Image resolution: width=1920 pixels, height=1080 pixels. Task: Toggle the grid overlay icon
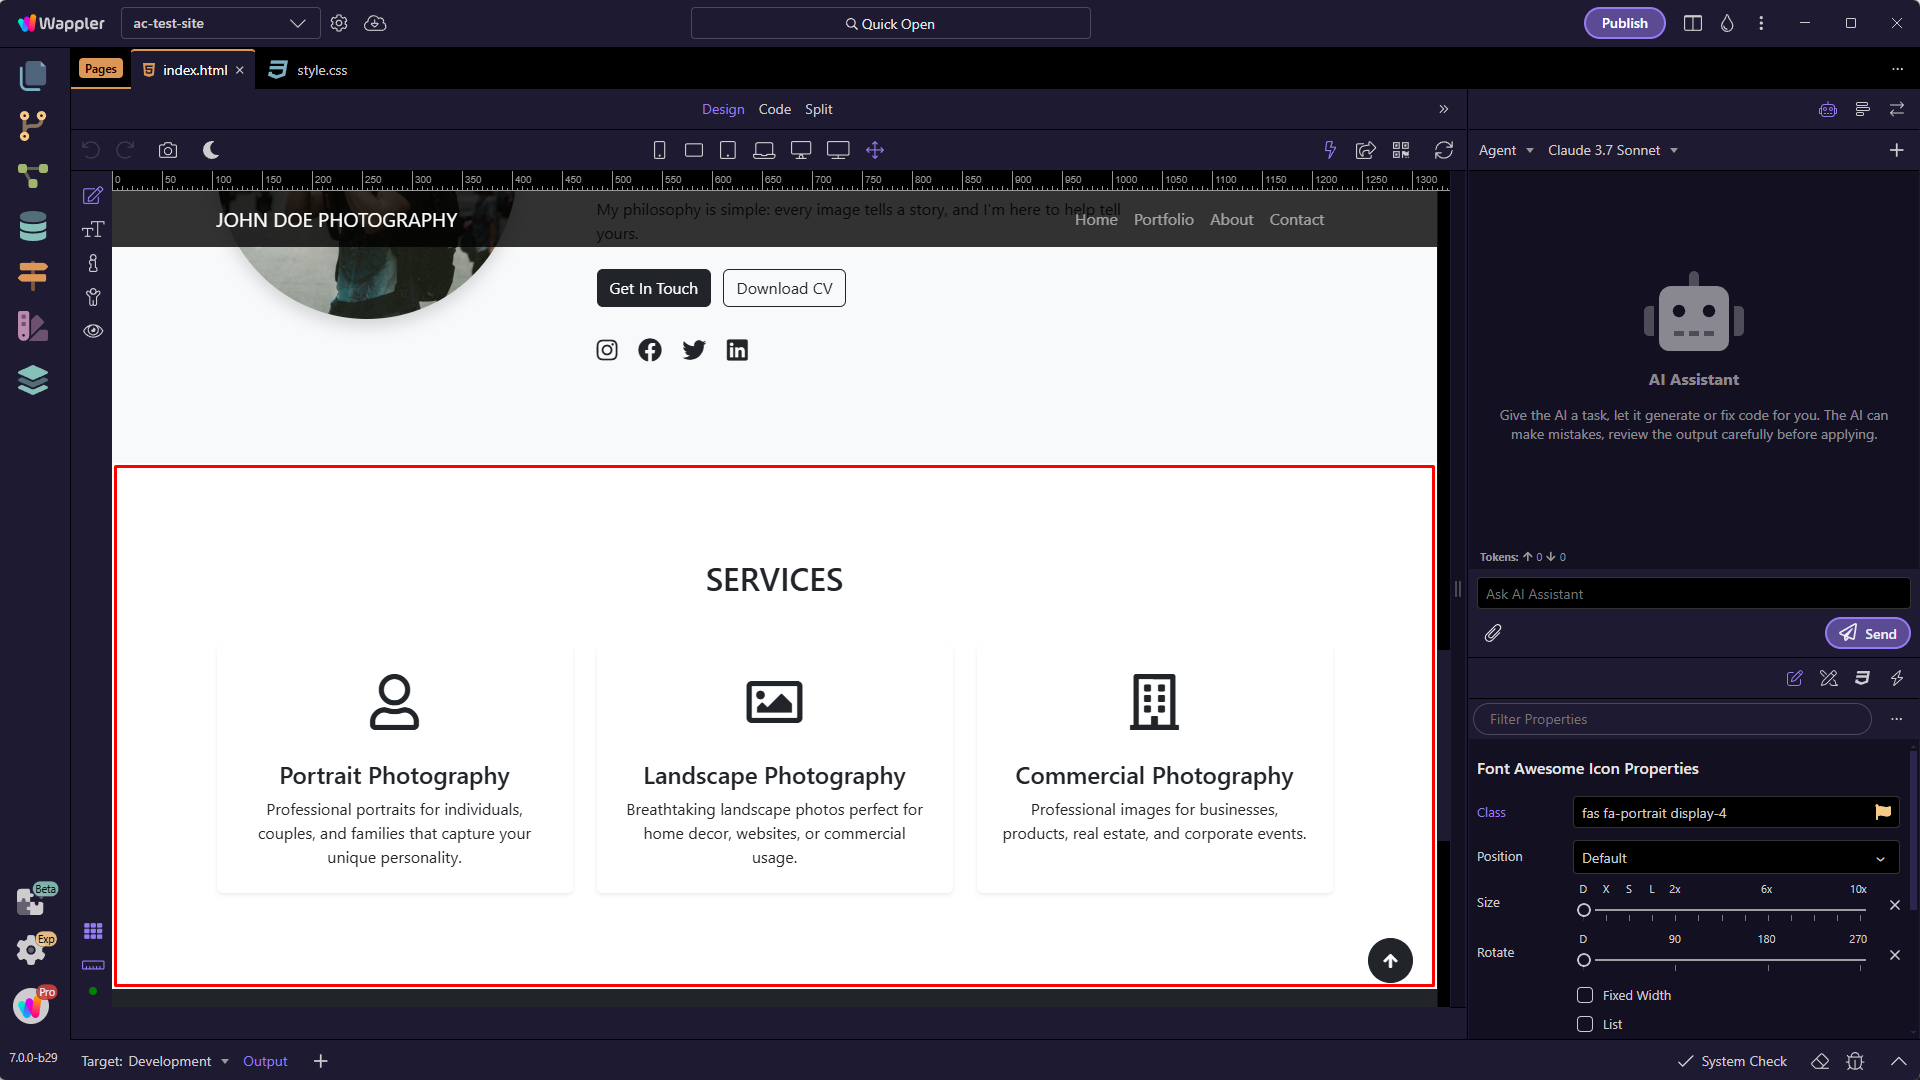[x=93, y=931]
